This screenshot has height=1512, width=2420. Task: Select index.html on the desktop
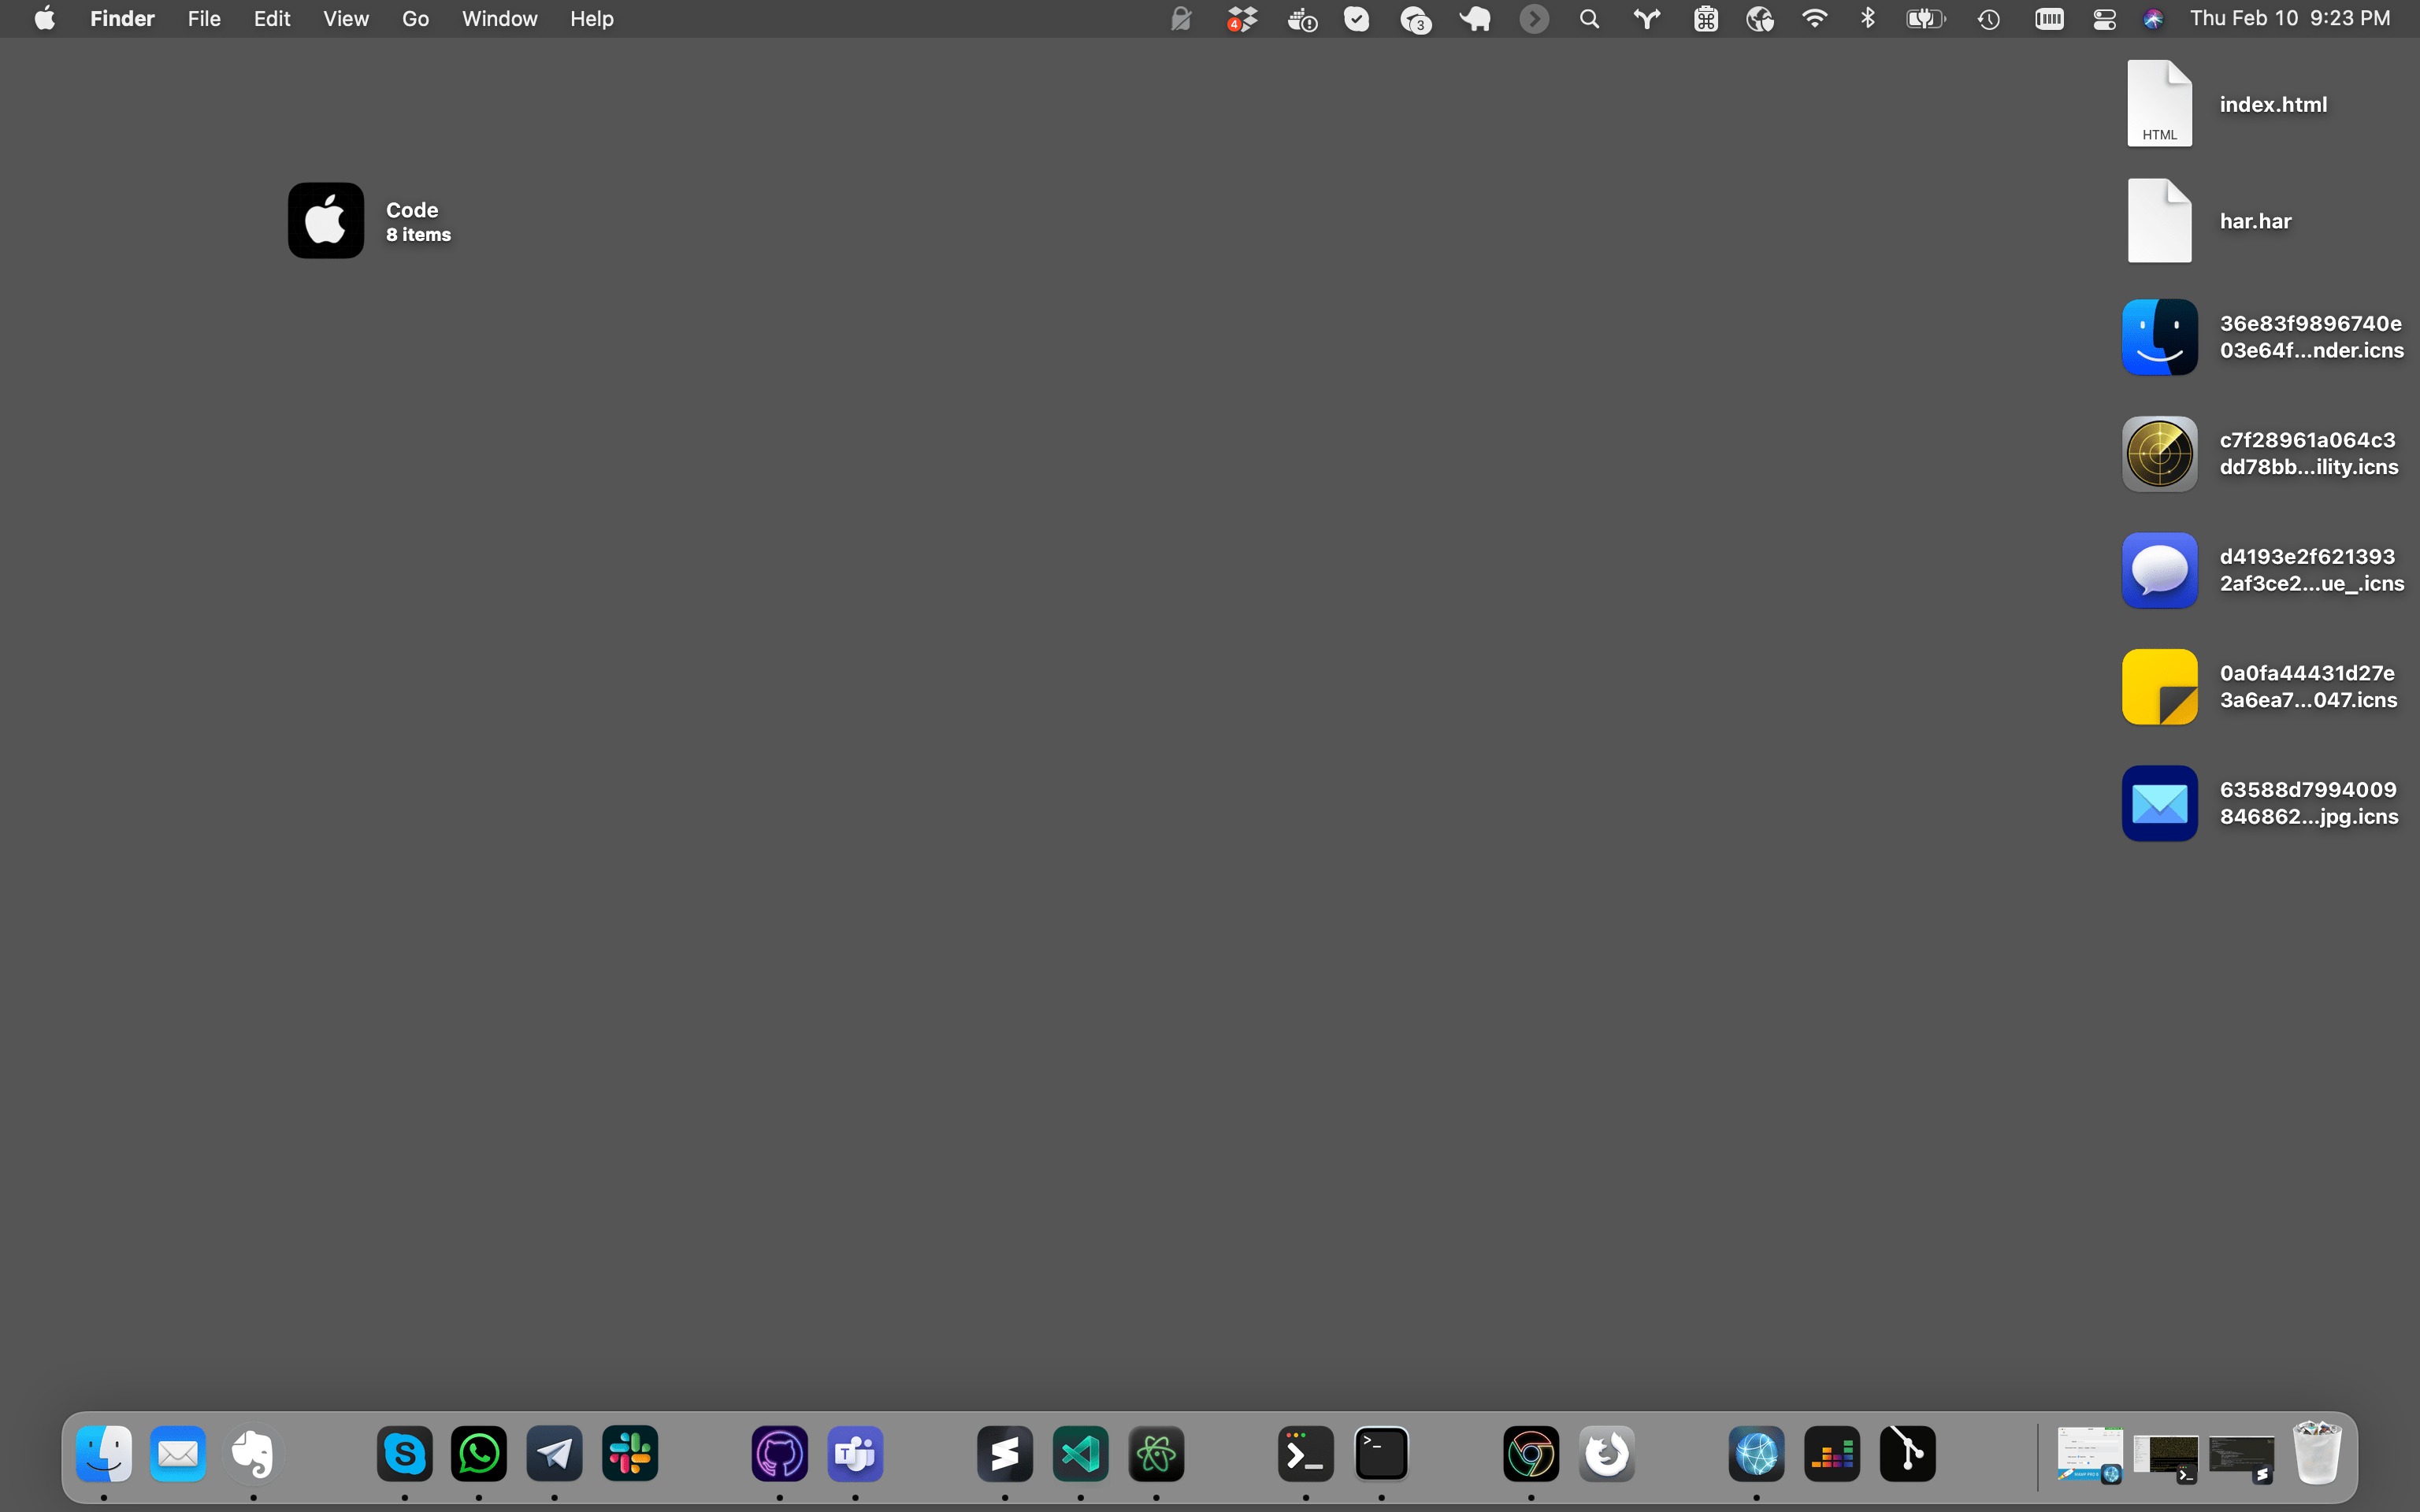2159,103
